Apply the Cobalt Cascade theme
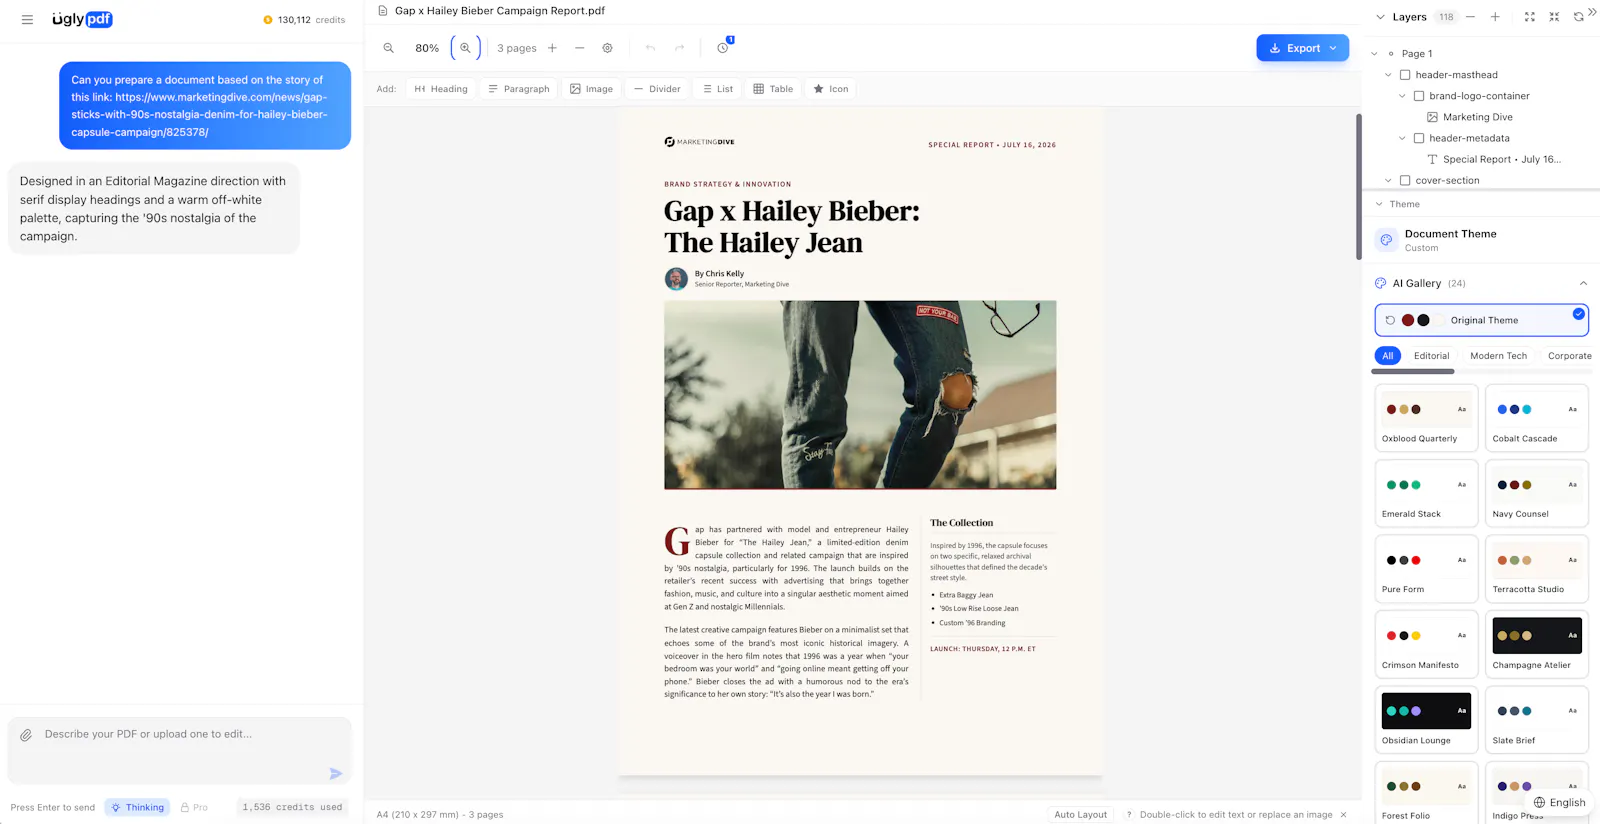Image resolution: width=1600 pixels, height=824 pixels. coord(1537,418)
